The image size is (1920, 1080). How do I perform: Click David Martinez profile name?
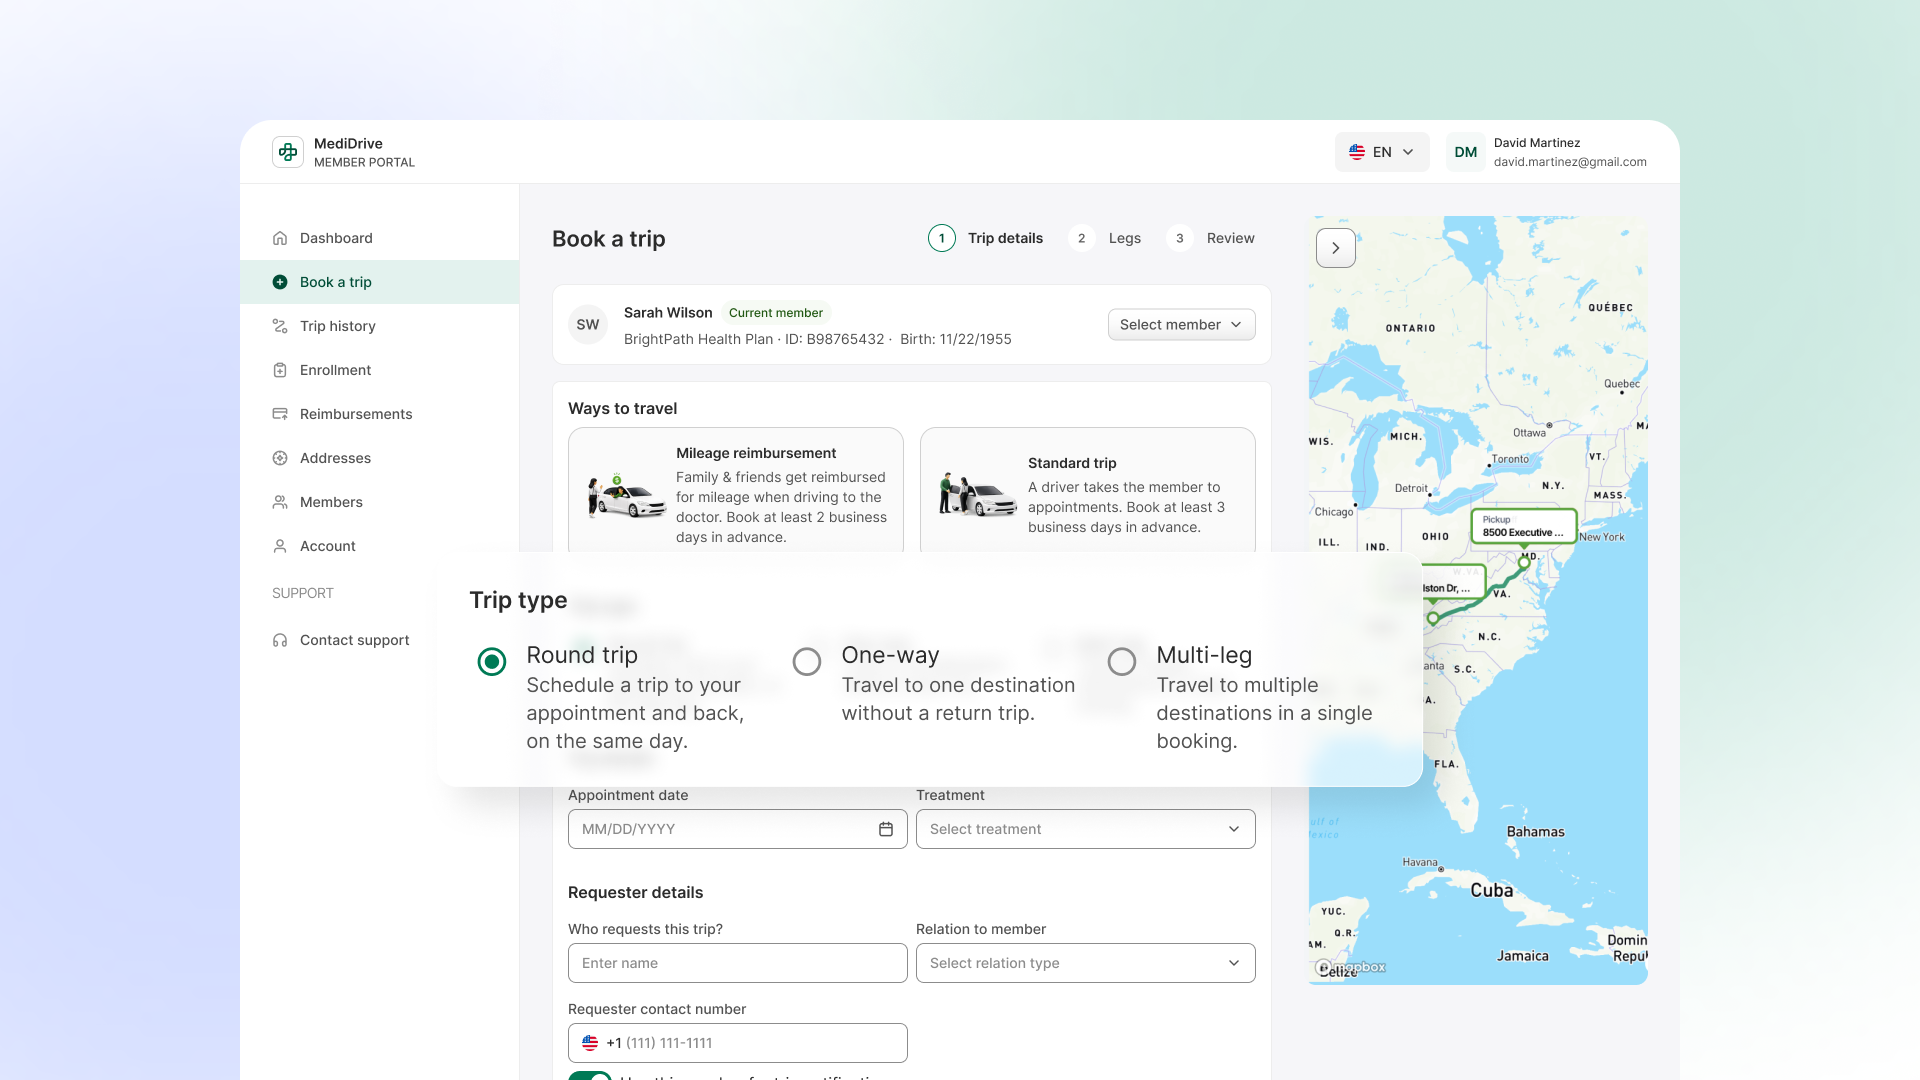click(1537, 143)
